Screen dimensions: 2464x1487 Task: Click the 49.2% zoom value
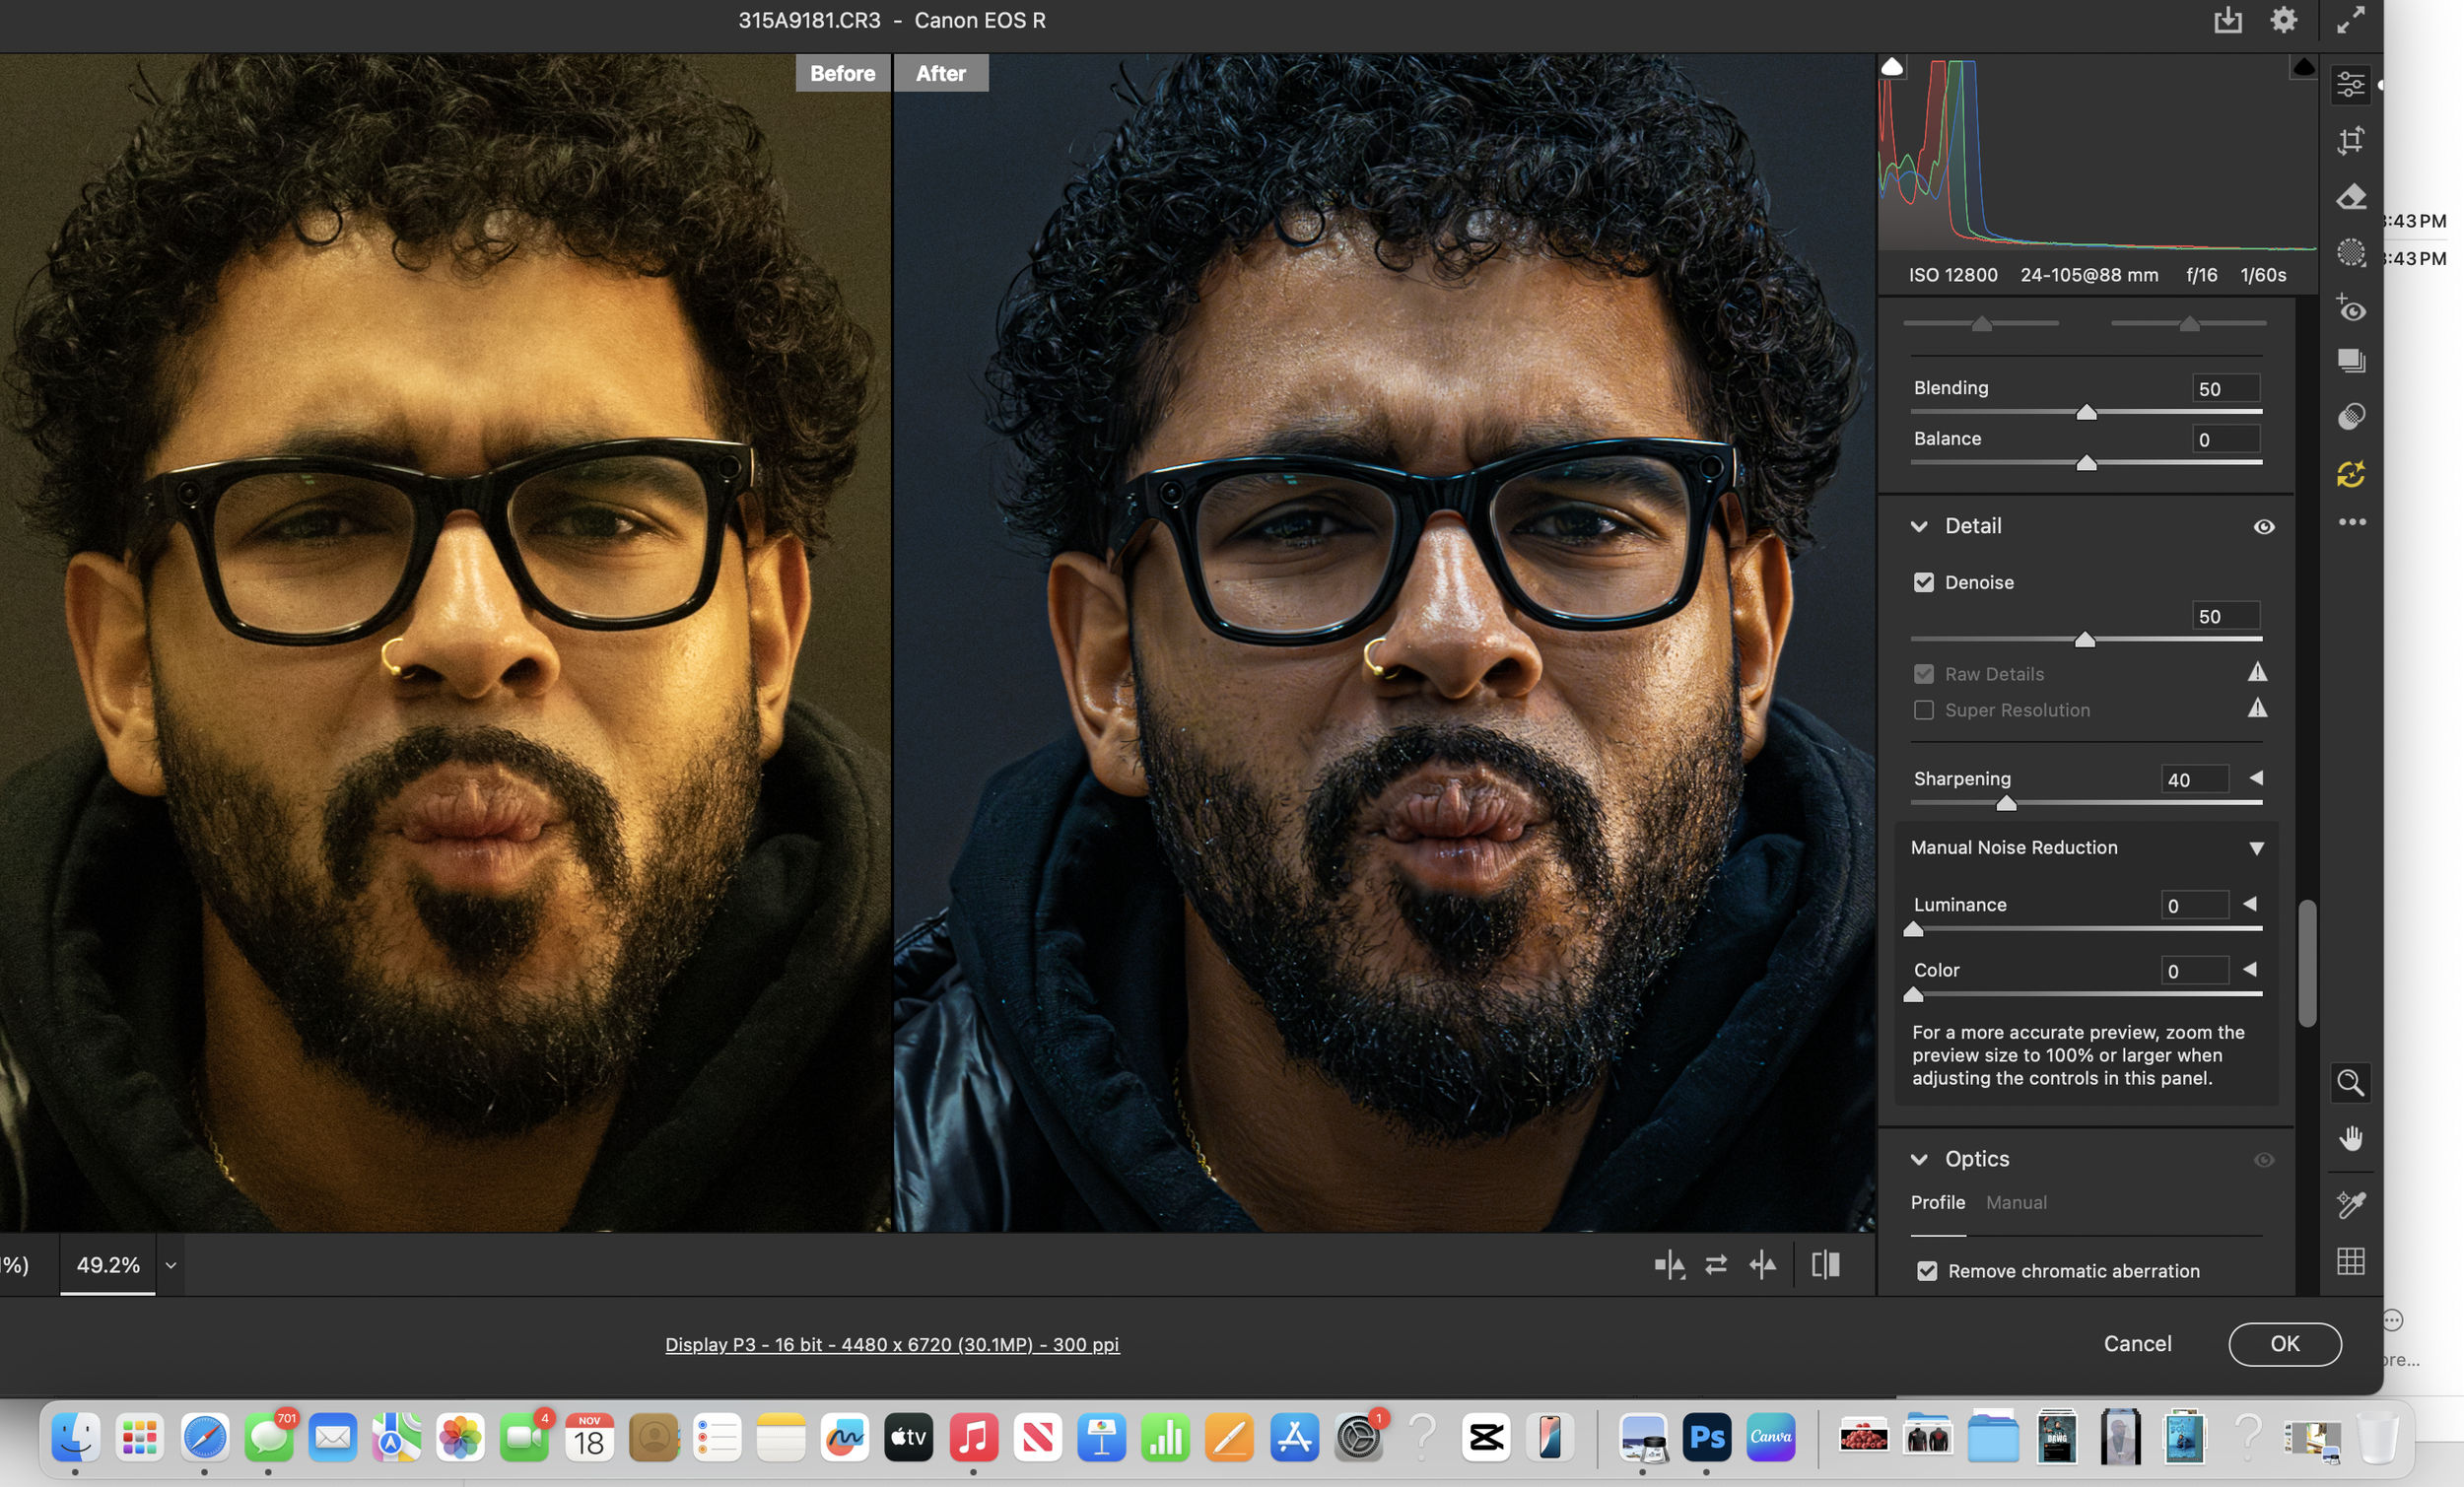coord(108,1265)
